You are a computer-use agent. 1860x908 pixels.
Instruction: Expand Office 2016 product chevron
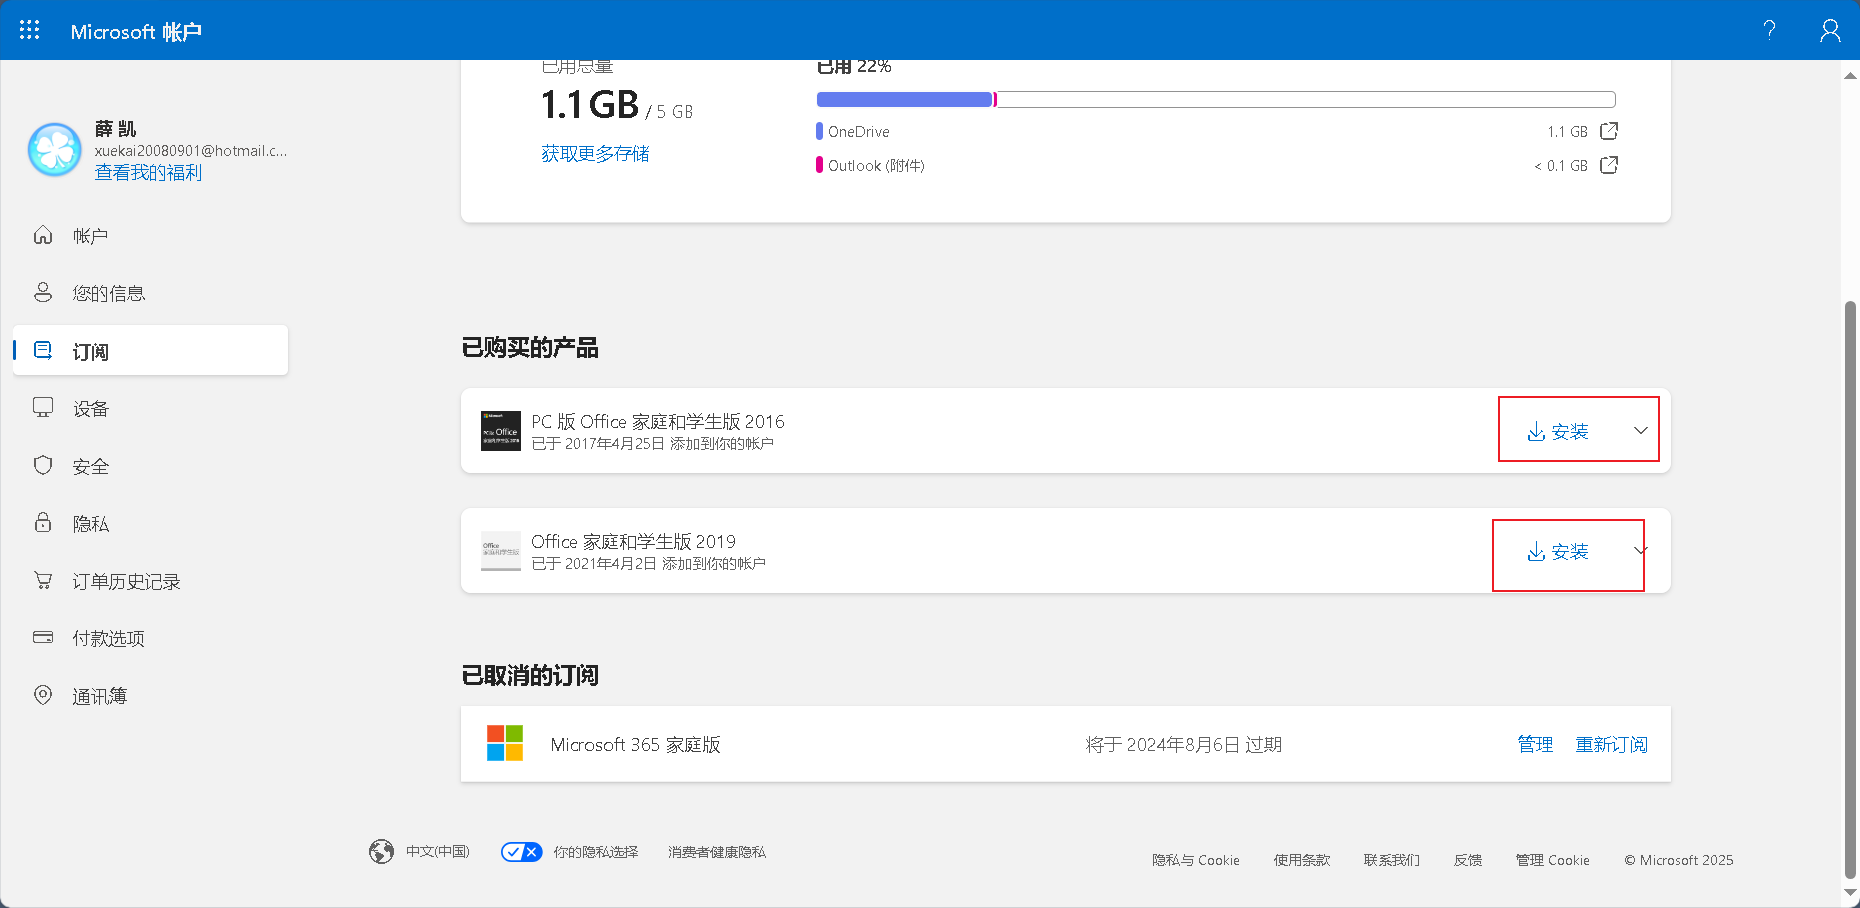1641,431
